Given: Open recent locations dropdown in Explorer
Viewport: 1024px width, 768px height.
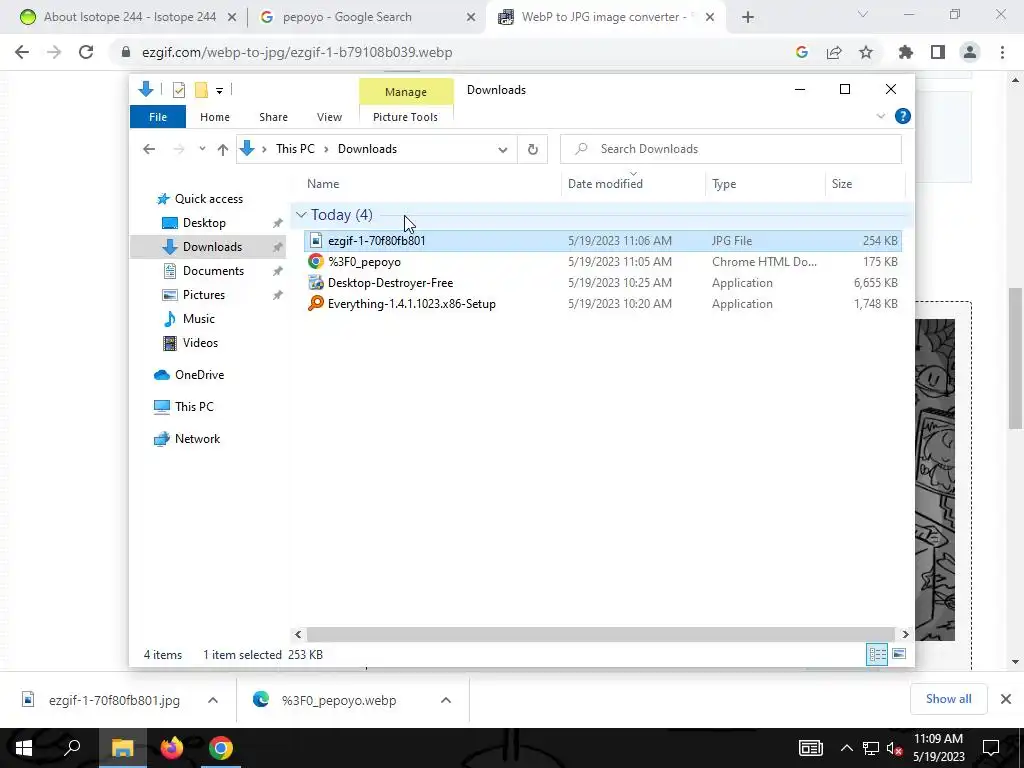Looking at the screenshot, I should coord(202,149).
